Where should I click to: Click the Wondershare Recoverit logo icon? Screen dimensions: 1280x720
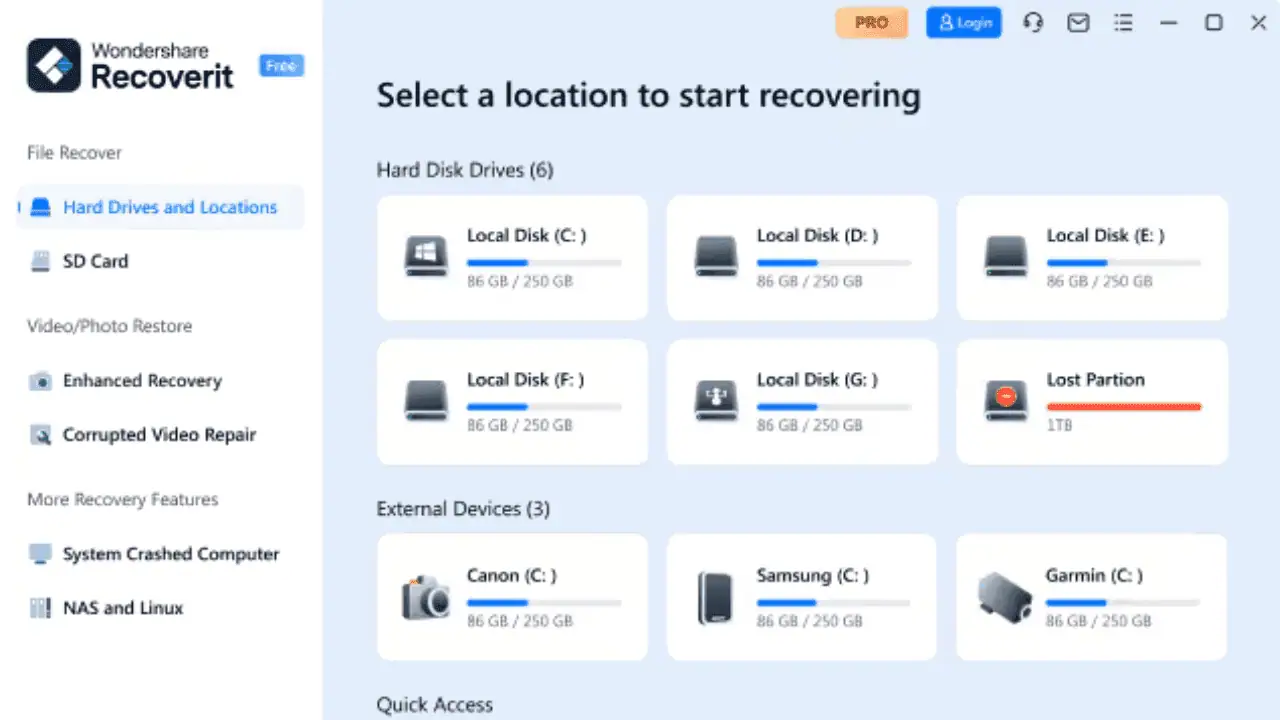click(54, 65)
